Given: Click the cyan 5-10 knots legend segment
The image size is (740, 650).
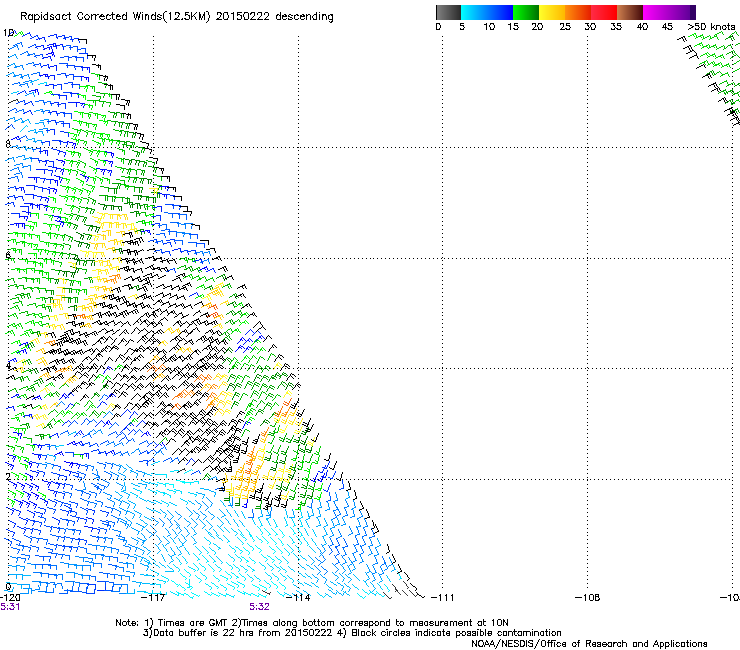Looking at the screenshot, I should click(x=474, y=12).
